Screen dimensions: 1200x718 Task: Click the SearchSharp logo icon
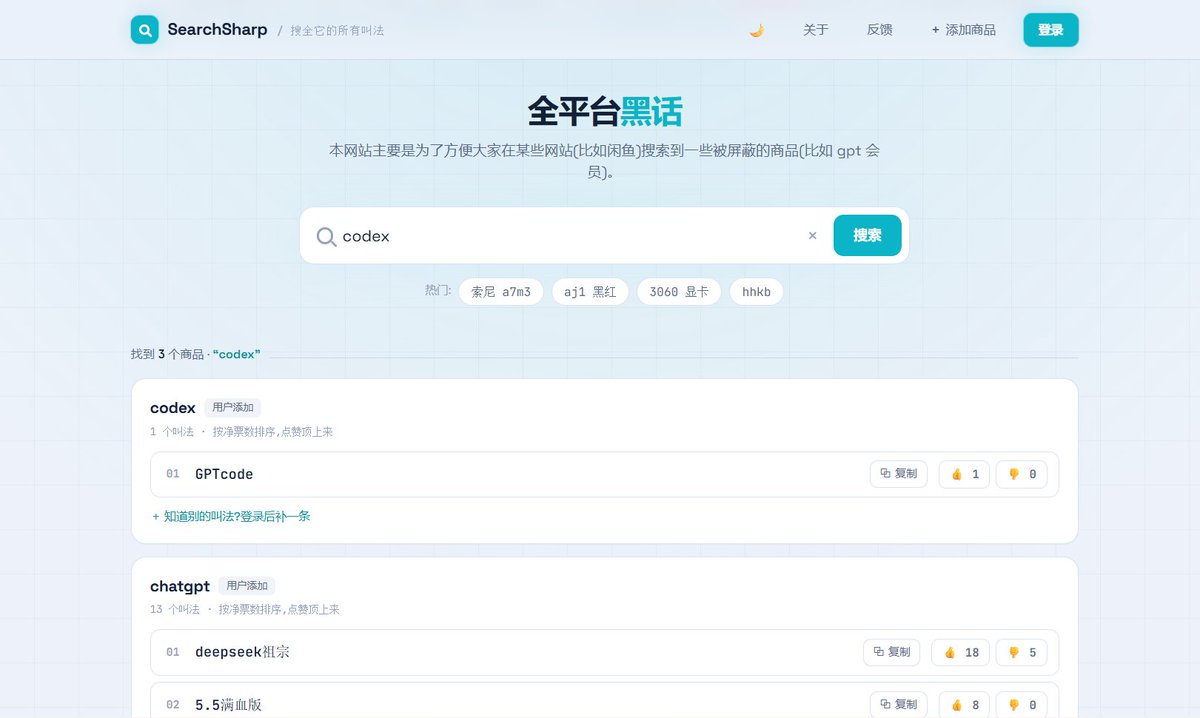tap(145, 30)
